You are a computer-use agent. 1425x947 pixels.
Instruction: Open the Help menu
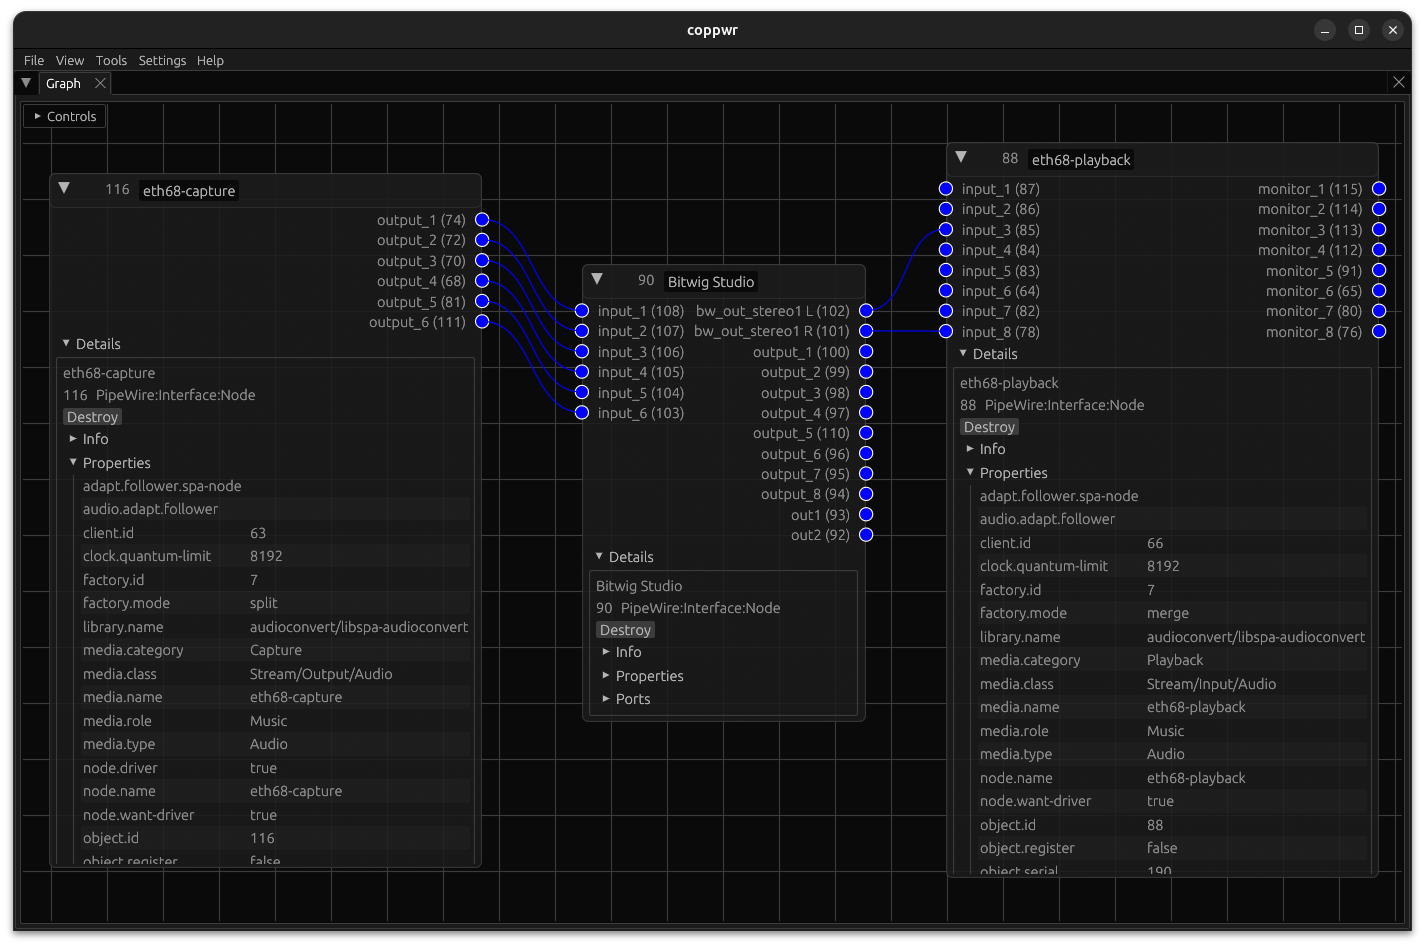pos(210,61)
